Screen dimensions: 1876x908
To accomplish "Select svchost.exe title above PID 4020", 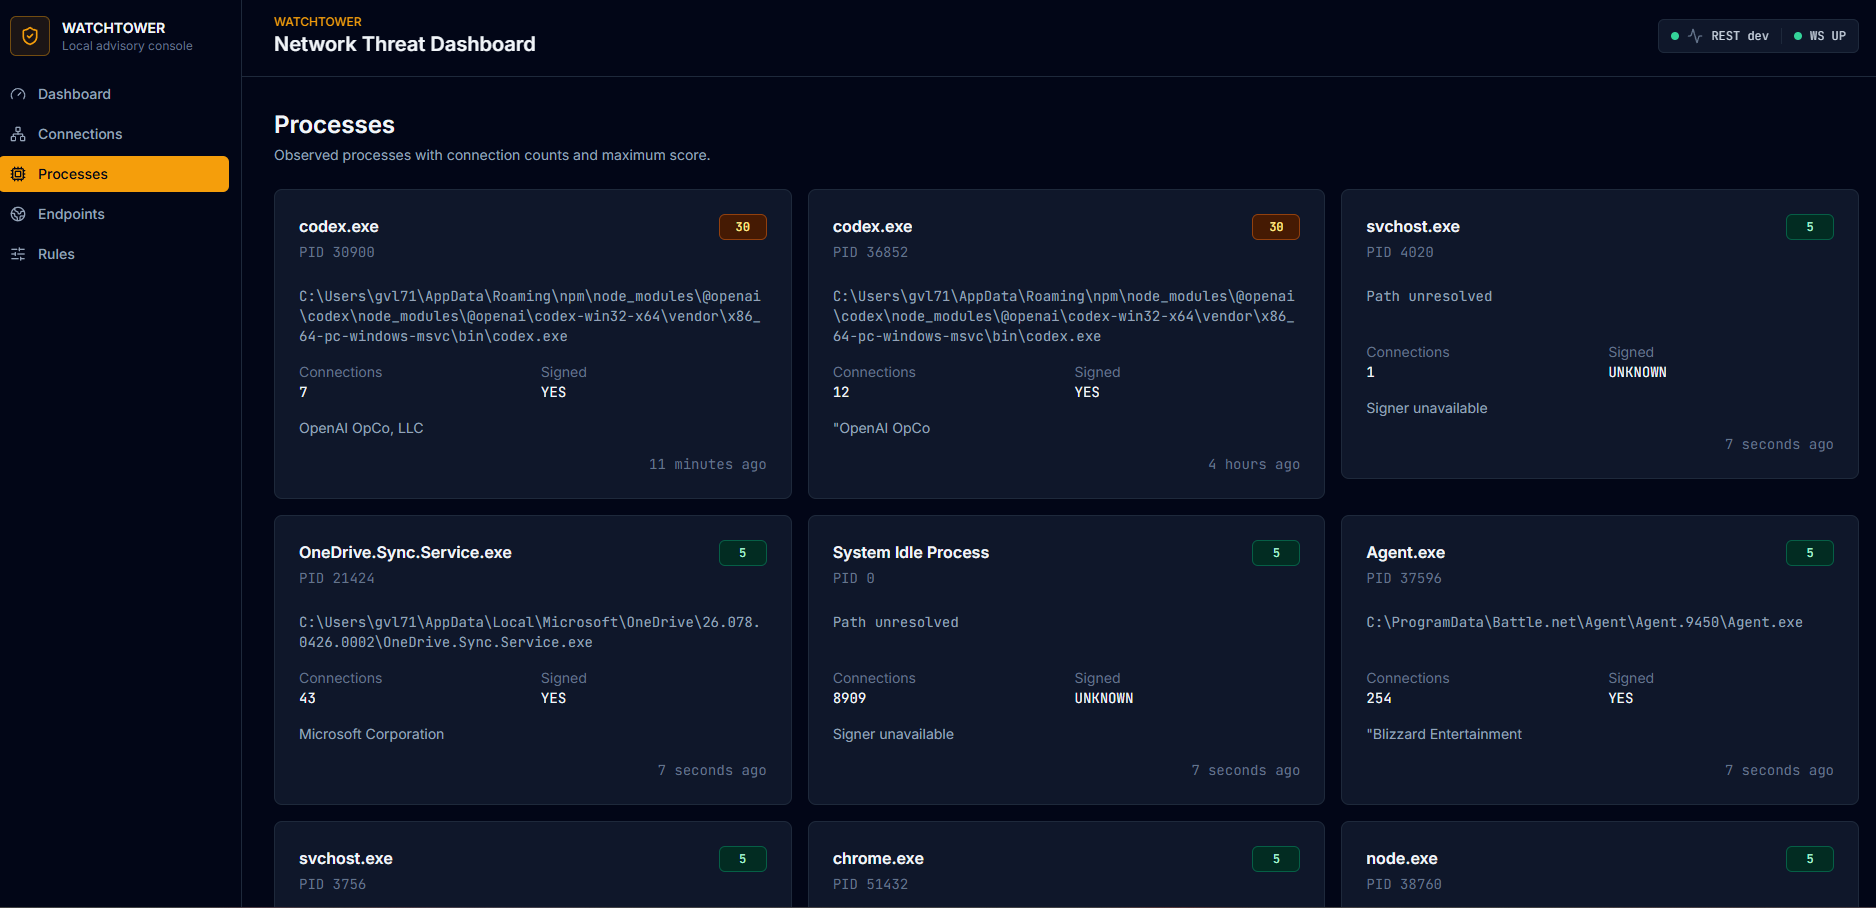I will point(1413,227).
